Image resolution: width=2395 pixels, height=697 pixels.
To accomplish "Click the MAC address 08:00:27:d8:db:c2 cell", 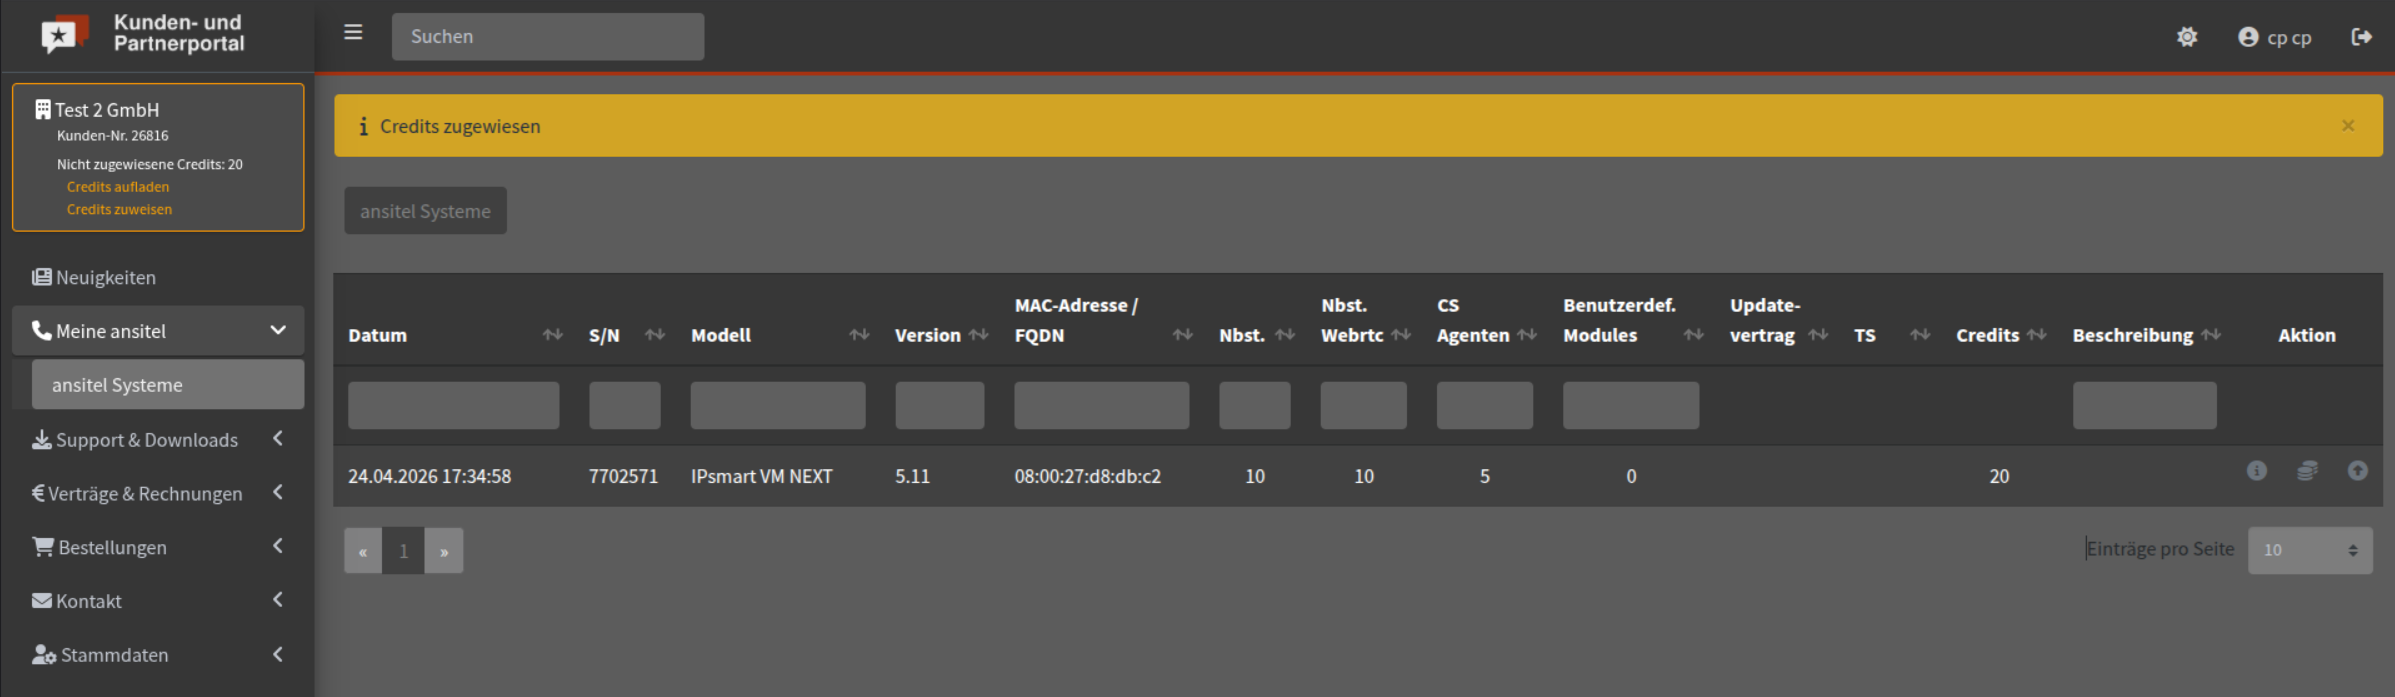I will 1088,477.
